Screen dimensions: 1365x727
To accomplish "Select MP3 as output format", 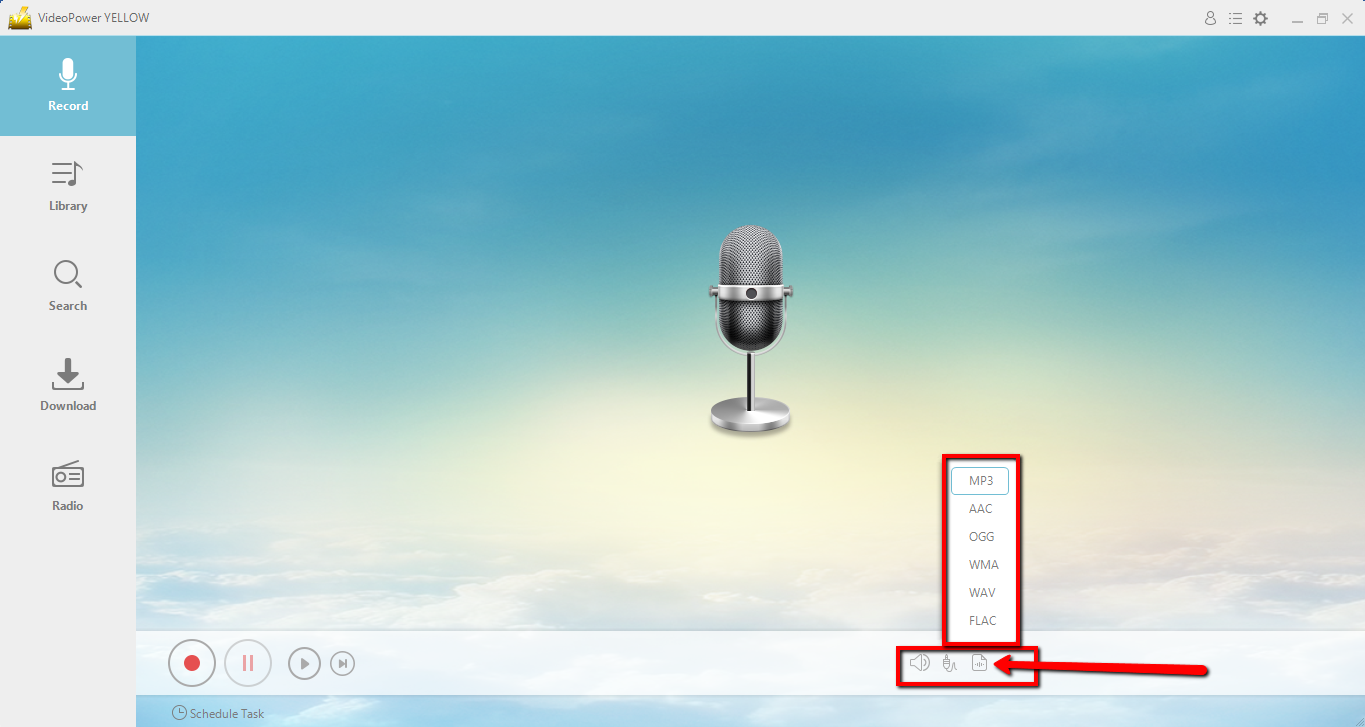I will click(980, 480).
